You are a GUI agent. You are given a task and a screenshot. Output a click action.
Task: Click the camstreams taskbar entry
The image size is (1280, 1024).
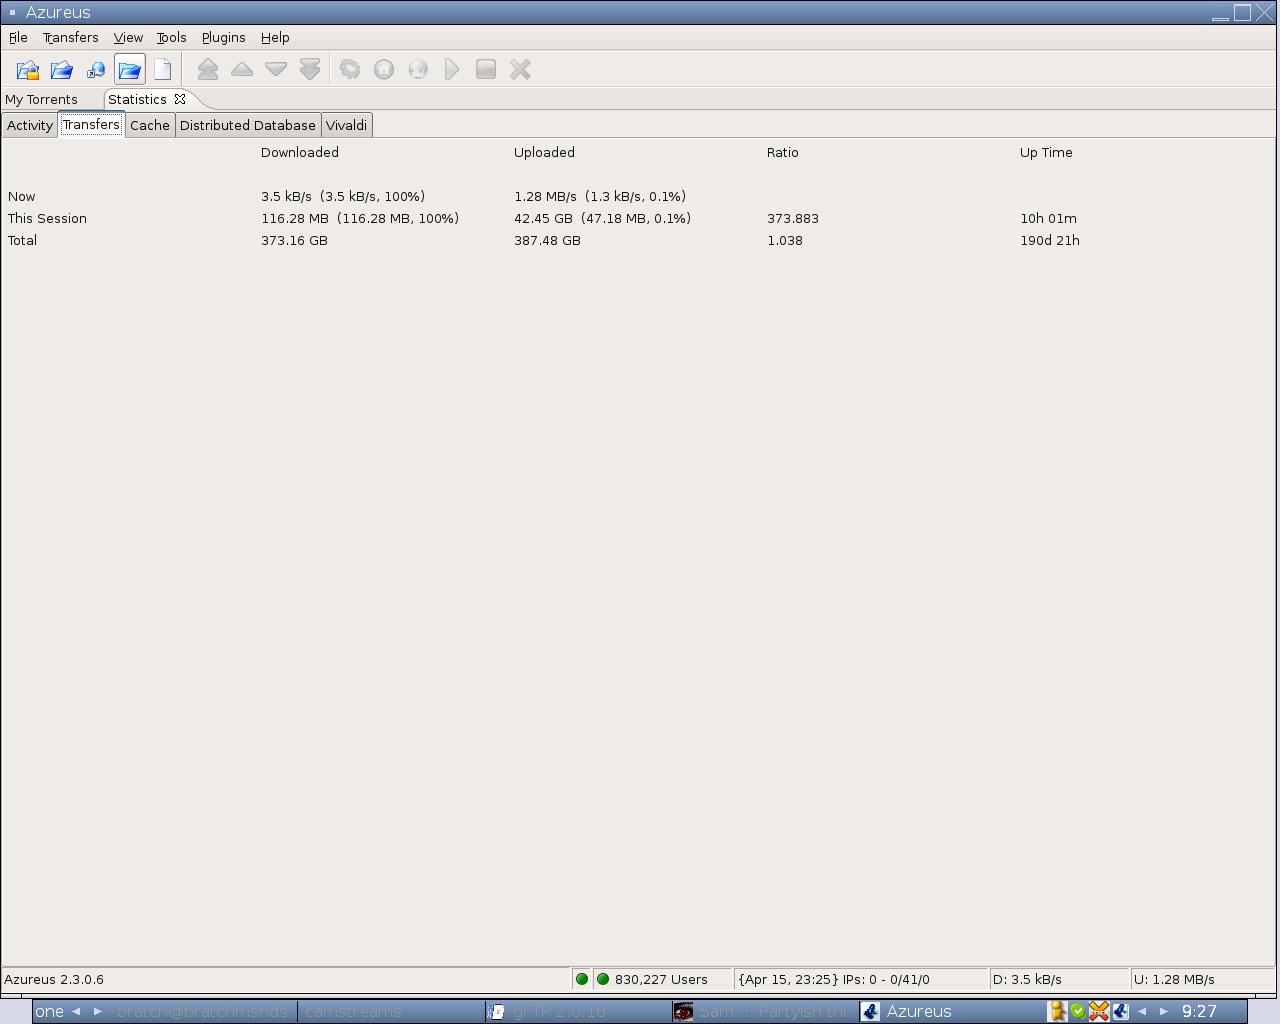click(390, 1011)
